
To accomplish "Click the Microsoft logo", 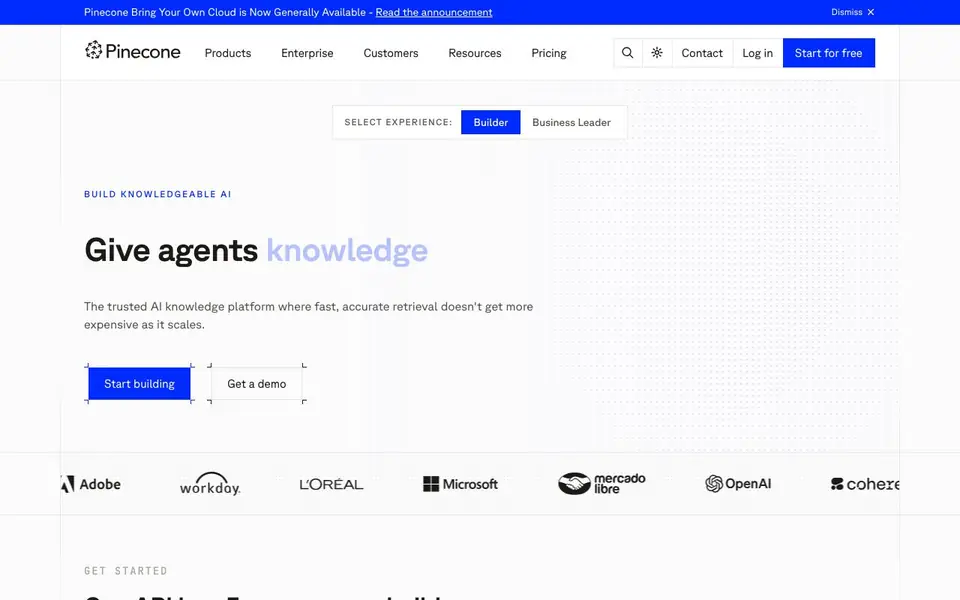I will point(460,484).
